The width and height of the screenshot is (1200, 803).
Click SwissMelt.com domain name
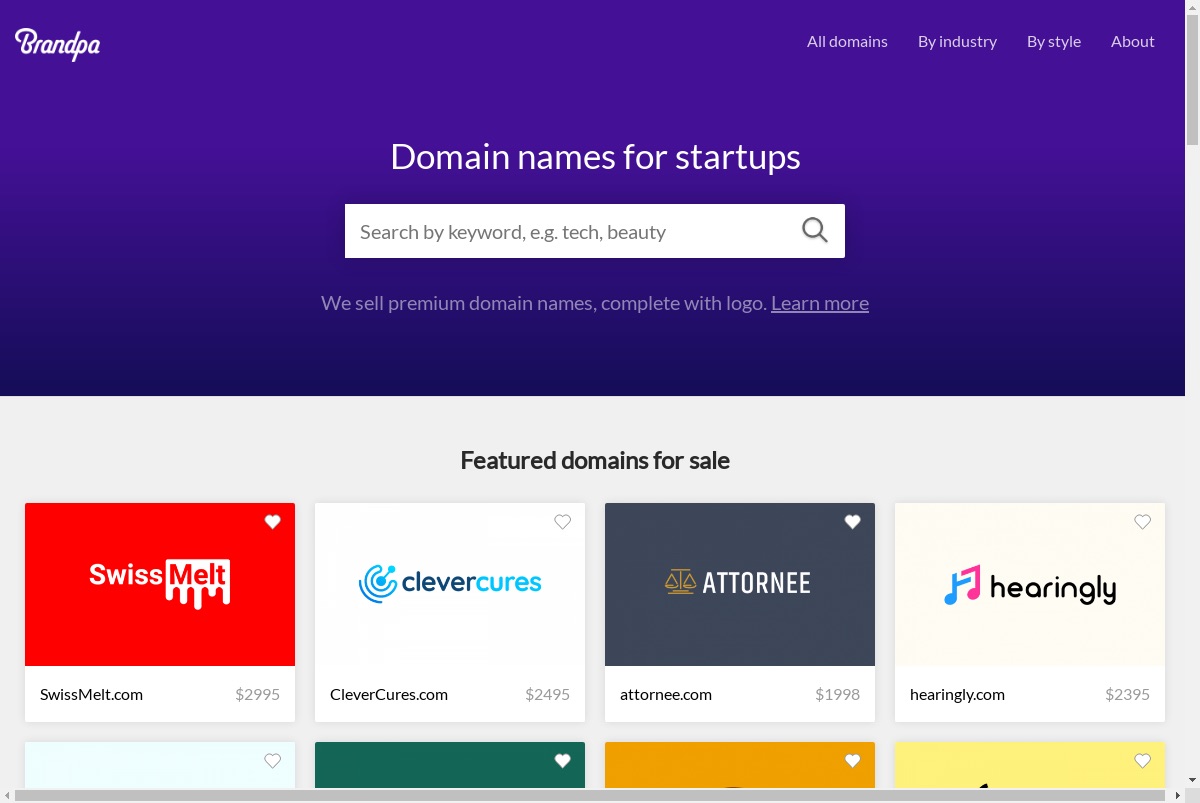point(91,694)
